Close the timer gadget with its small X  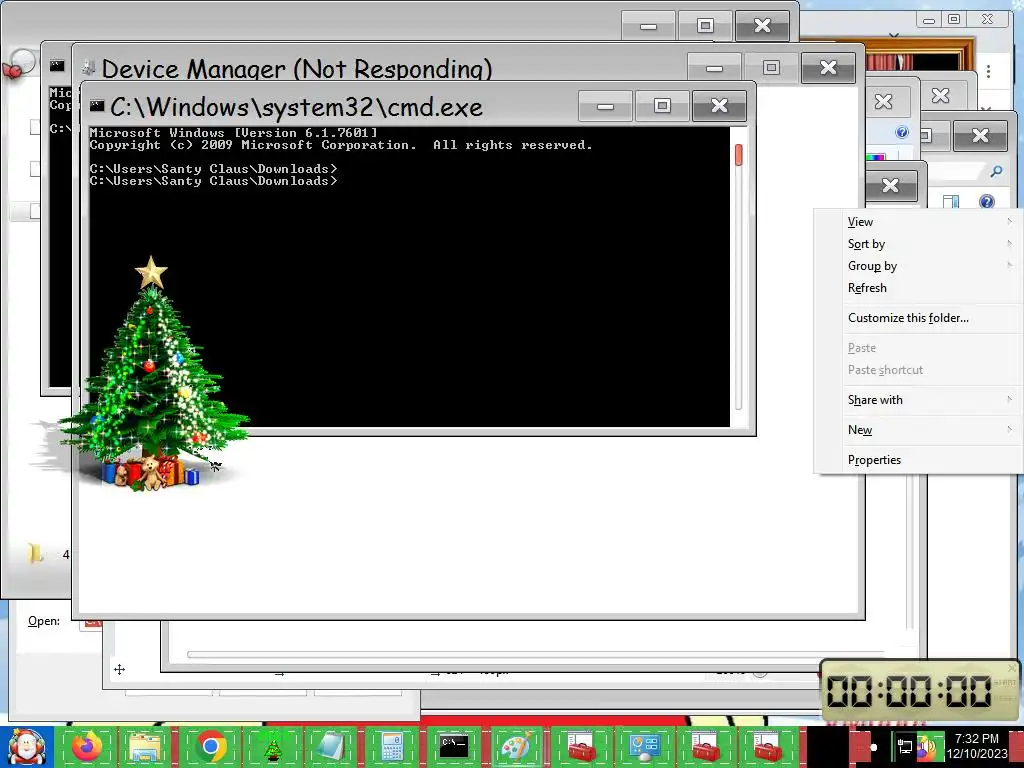click(x=1013, y=668)
